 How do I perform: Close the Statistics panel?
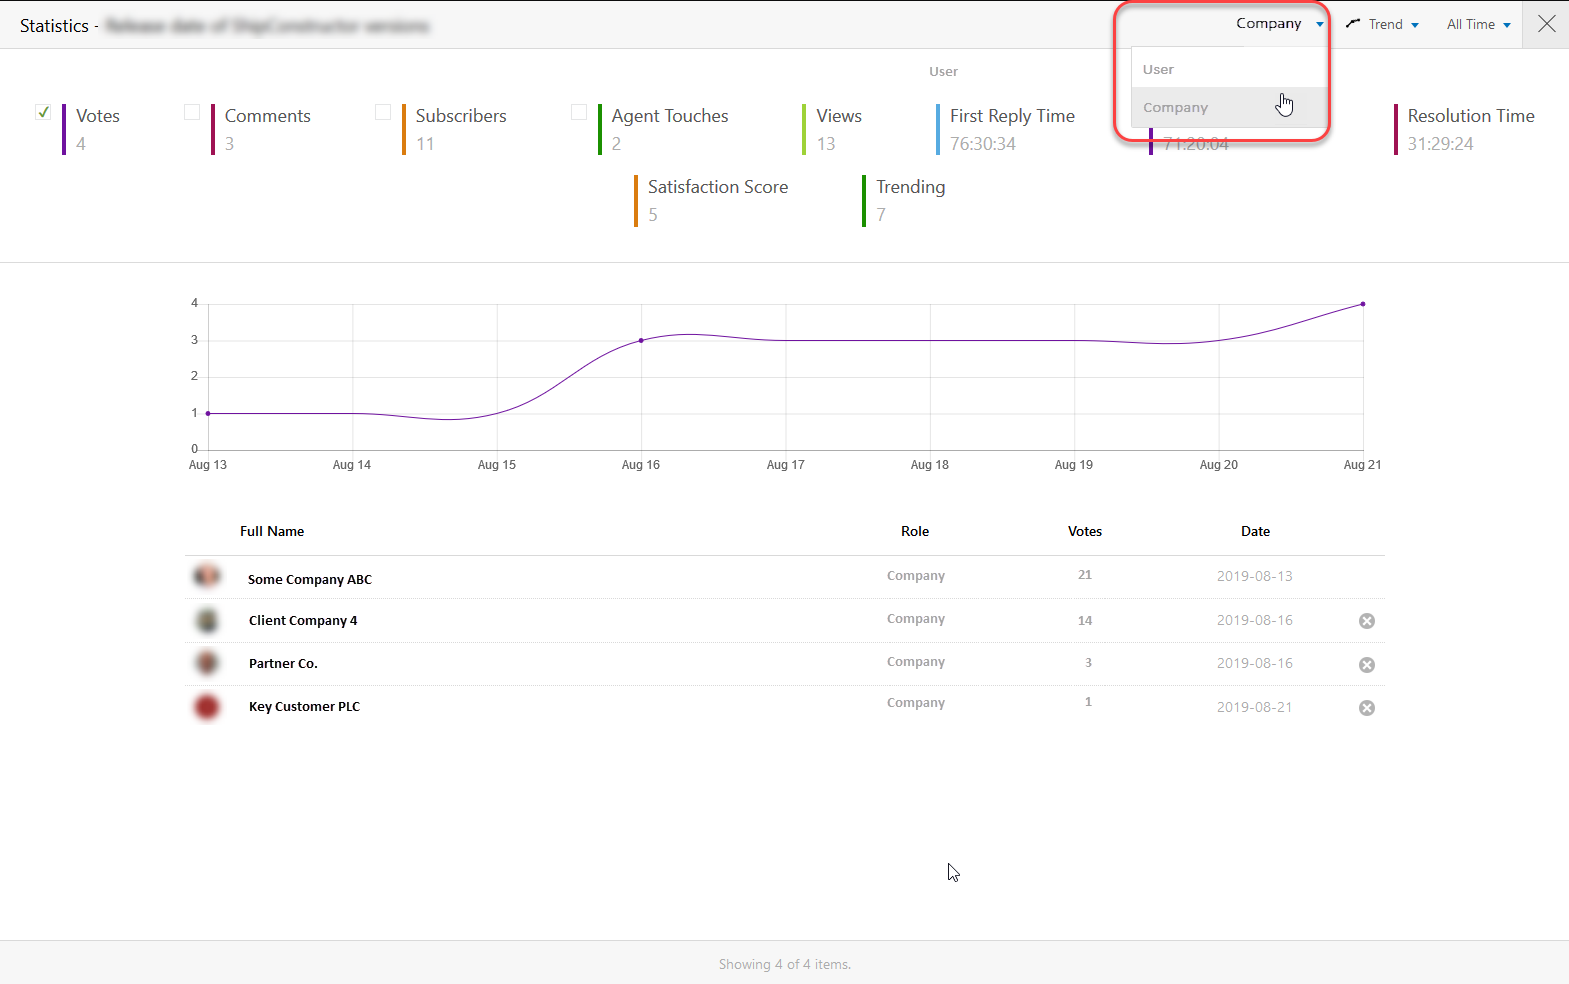(x=1546, y=24)
